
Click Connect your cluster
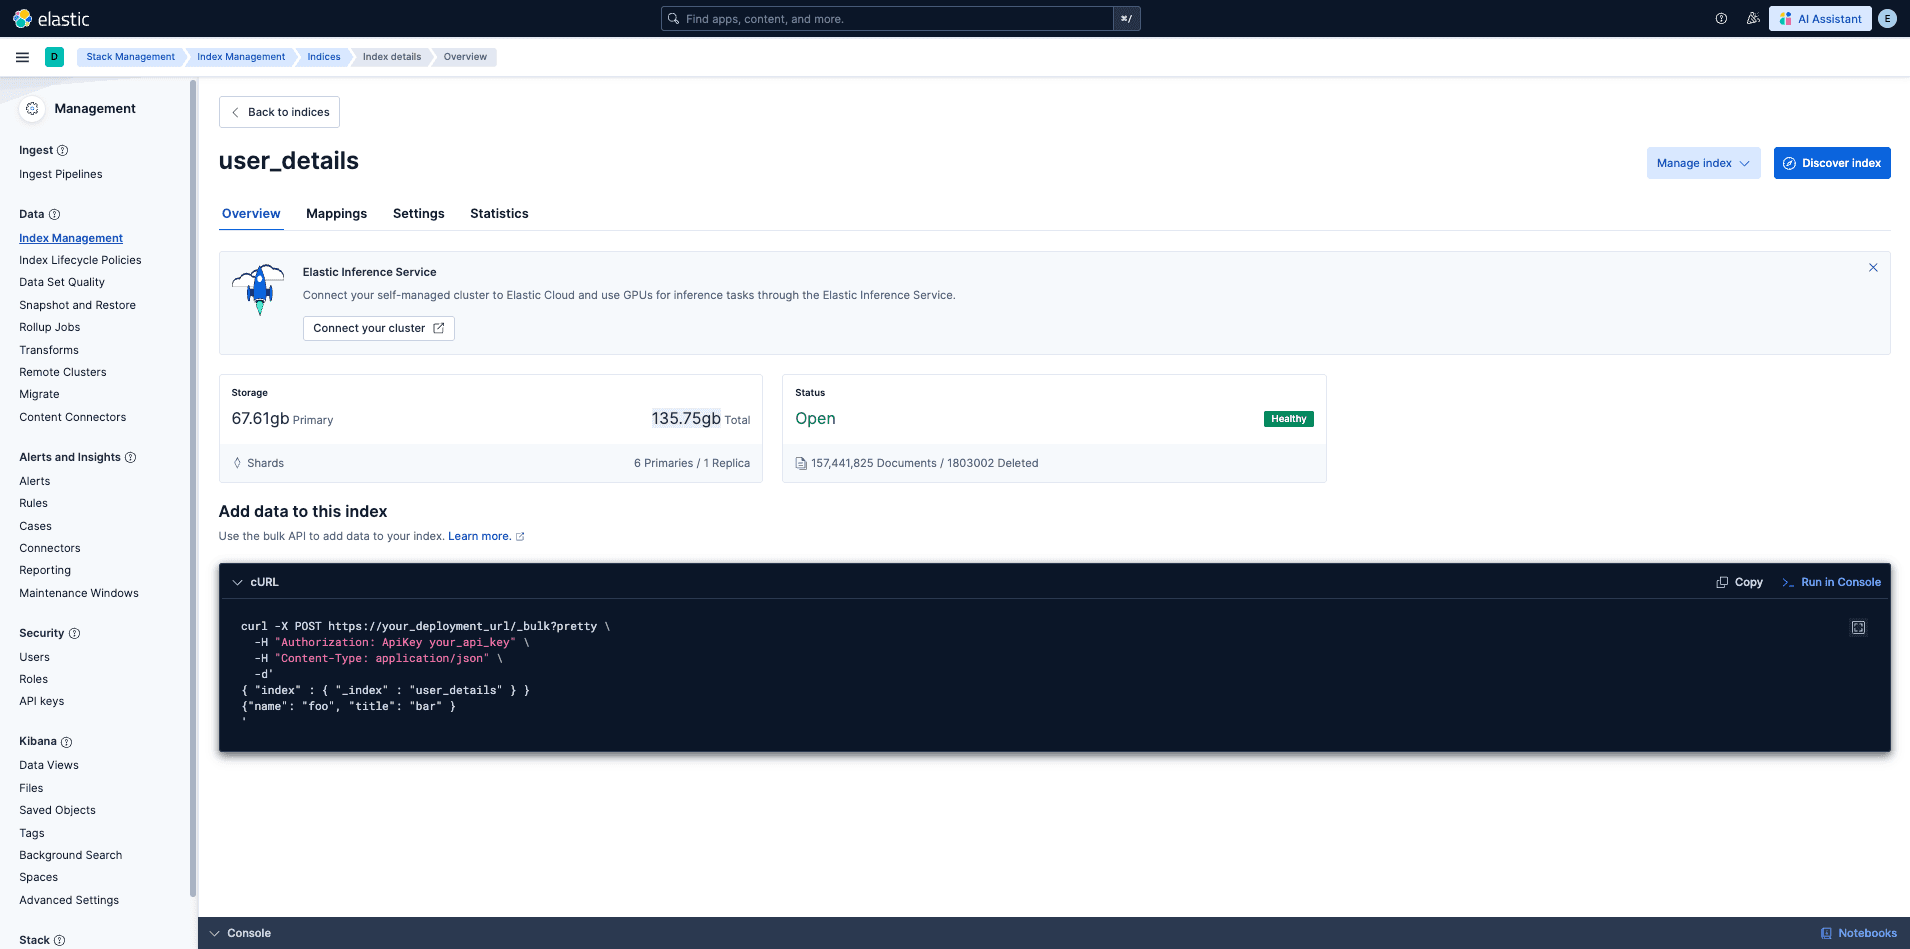[x=379, y=328]
